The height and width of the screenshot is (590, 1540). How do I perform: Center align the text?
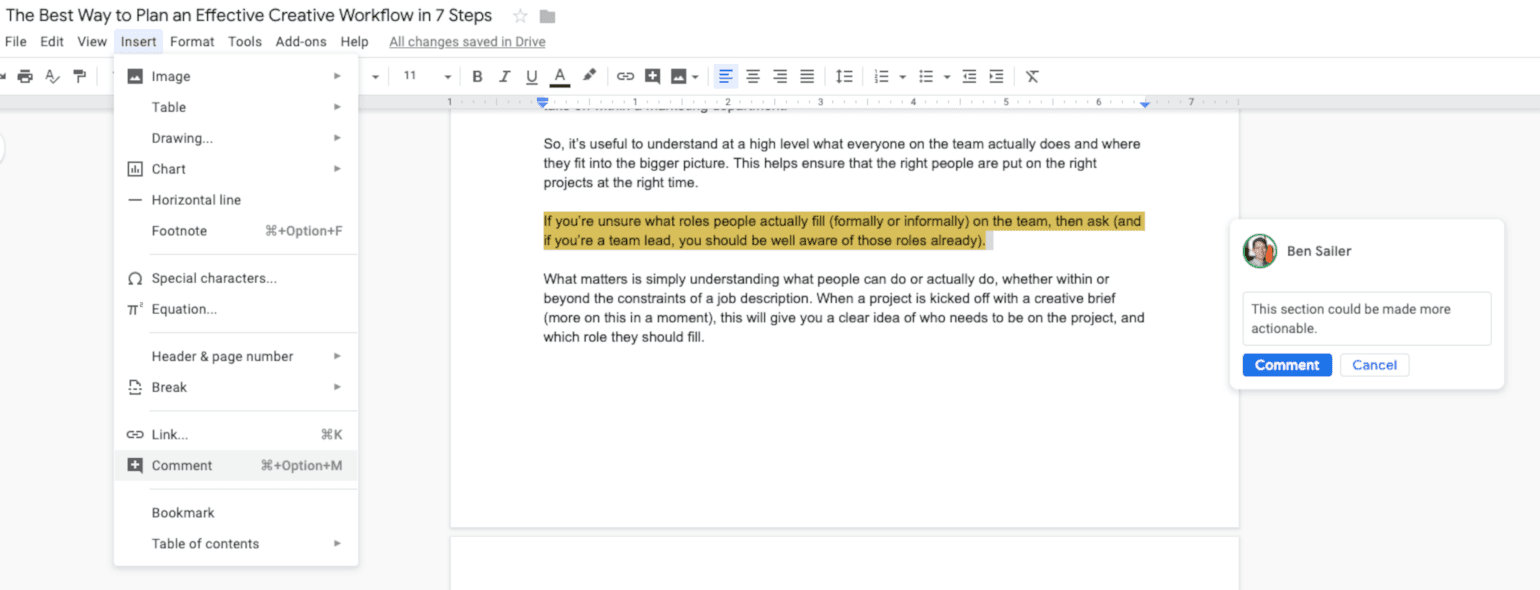tap(753, 76)
